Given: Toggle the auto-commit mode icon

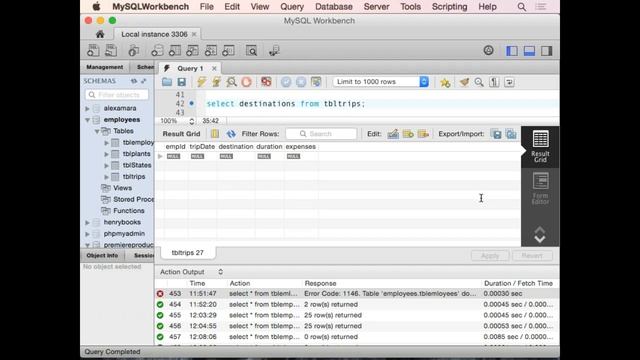Looking at the screenshot, I should (x=316, y=82).
